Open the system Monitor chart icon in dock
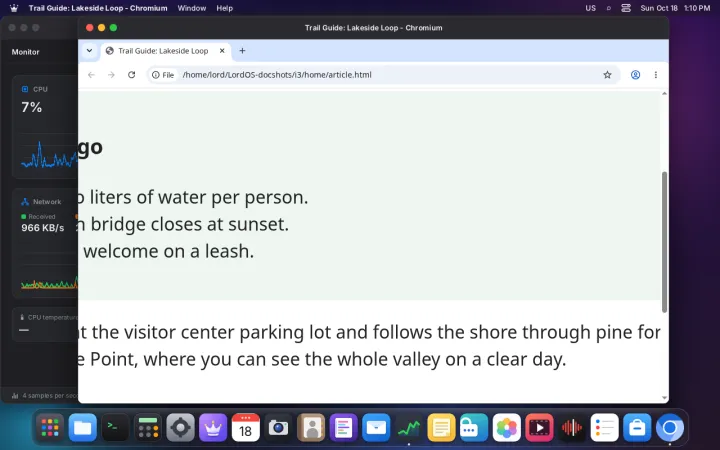This screenshot has height=450, width=720. tap(409, 428)
